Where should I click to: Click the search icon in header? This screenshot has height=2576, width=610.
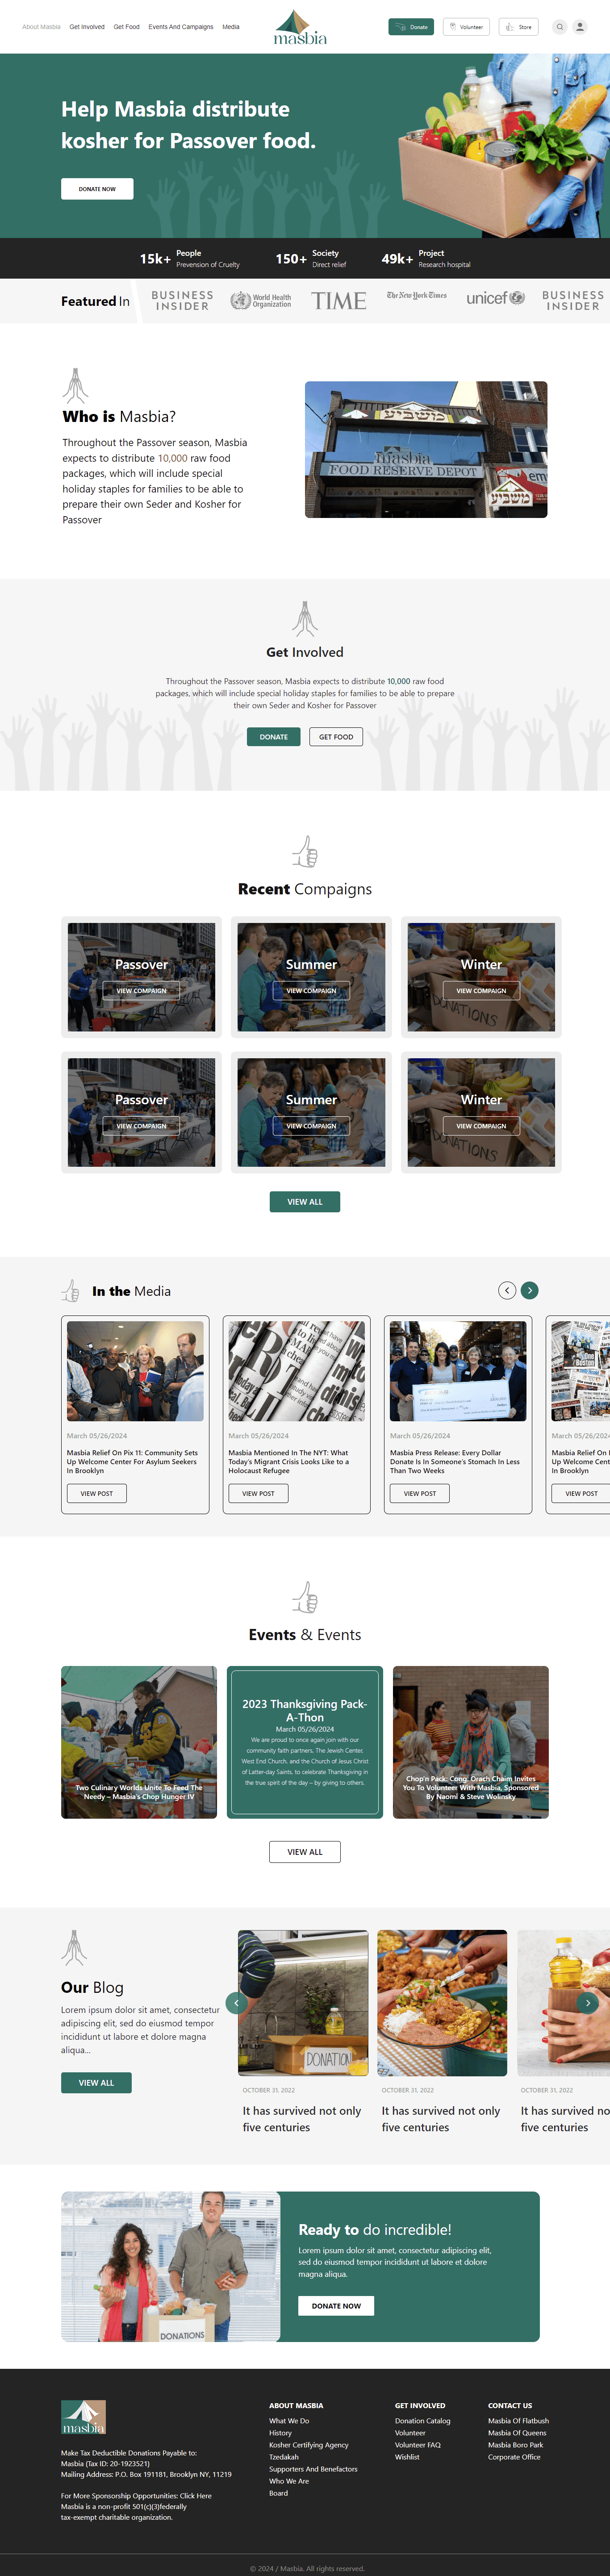click(560, 27)
